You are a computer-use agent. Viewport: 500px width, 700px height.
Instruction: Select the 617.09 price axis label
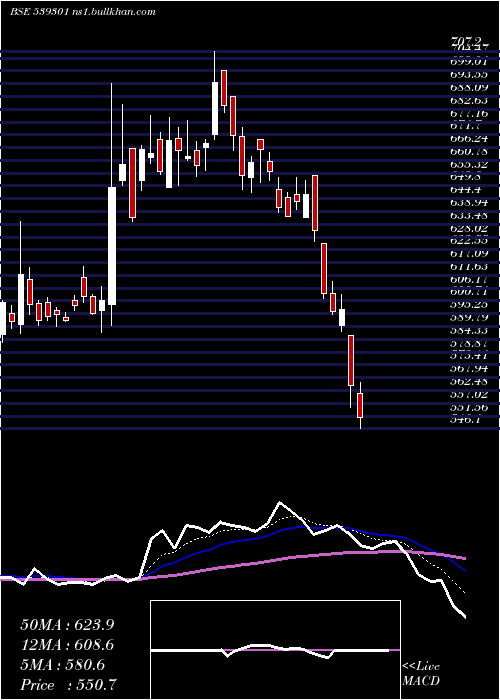click(470, 254)
